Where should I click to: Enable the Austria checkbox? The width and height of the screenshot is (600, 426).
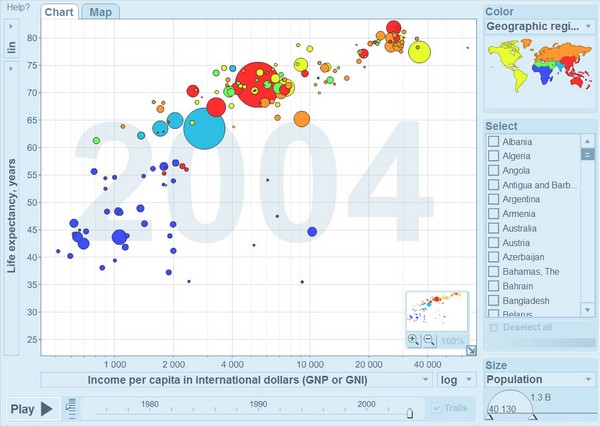coord(493,243)
